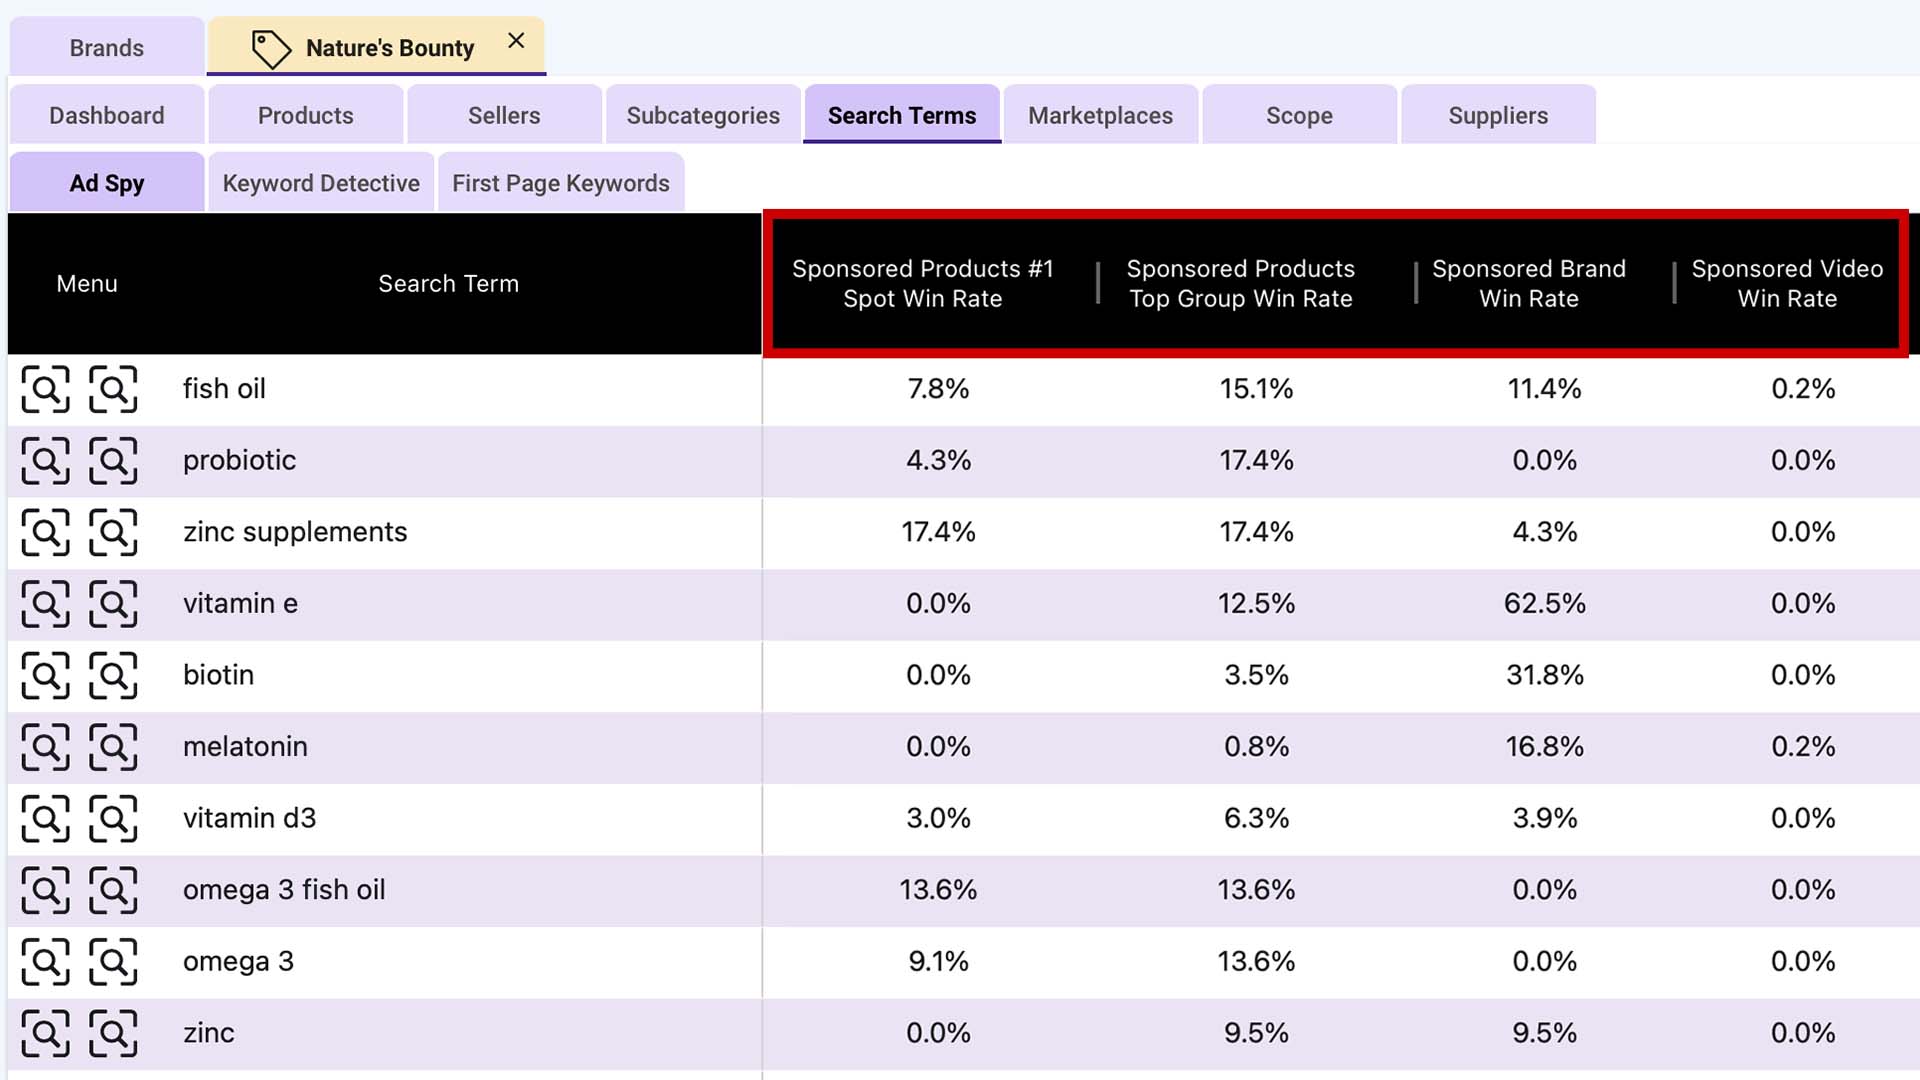
Task: Click the tag icon on Nature's Bounty tab
Action: coord(270,48)
